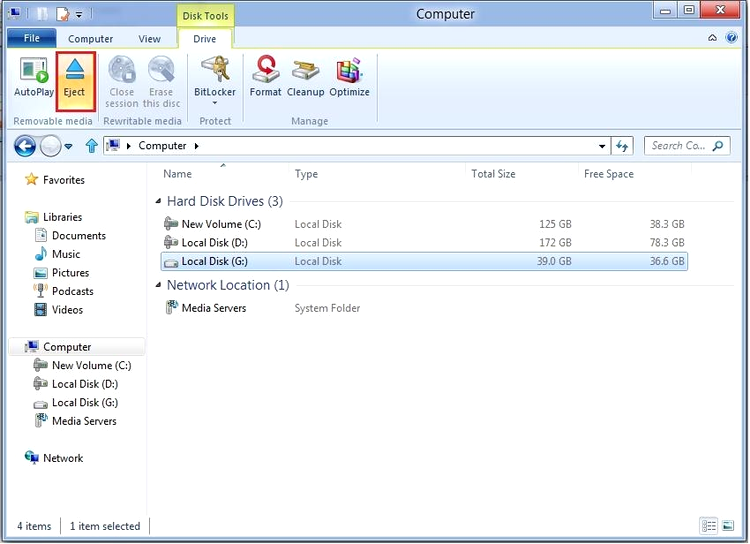Open the address bar history dropdown
Screen dimensions: 750x544
(602, 146)
